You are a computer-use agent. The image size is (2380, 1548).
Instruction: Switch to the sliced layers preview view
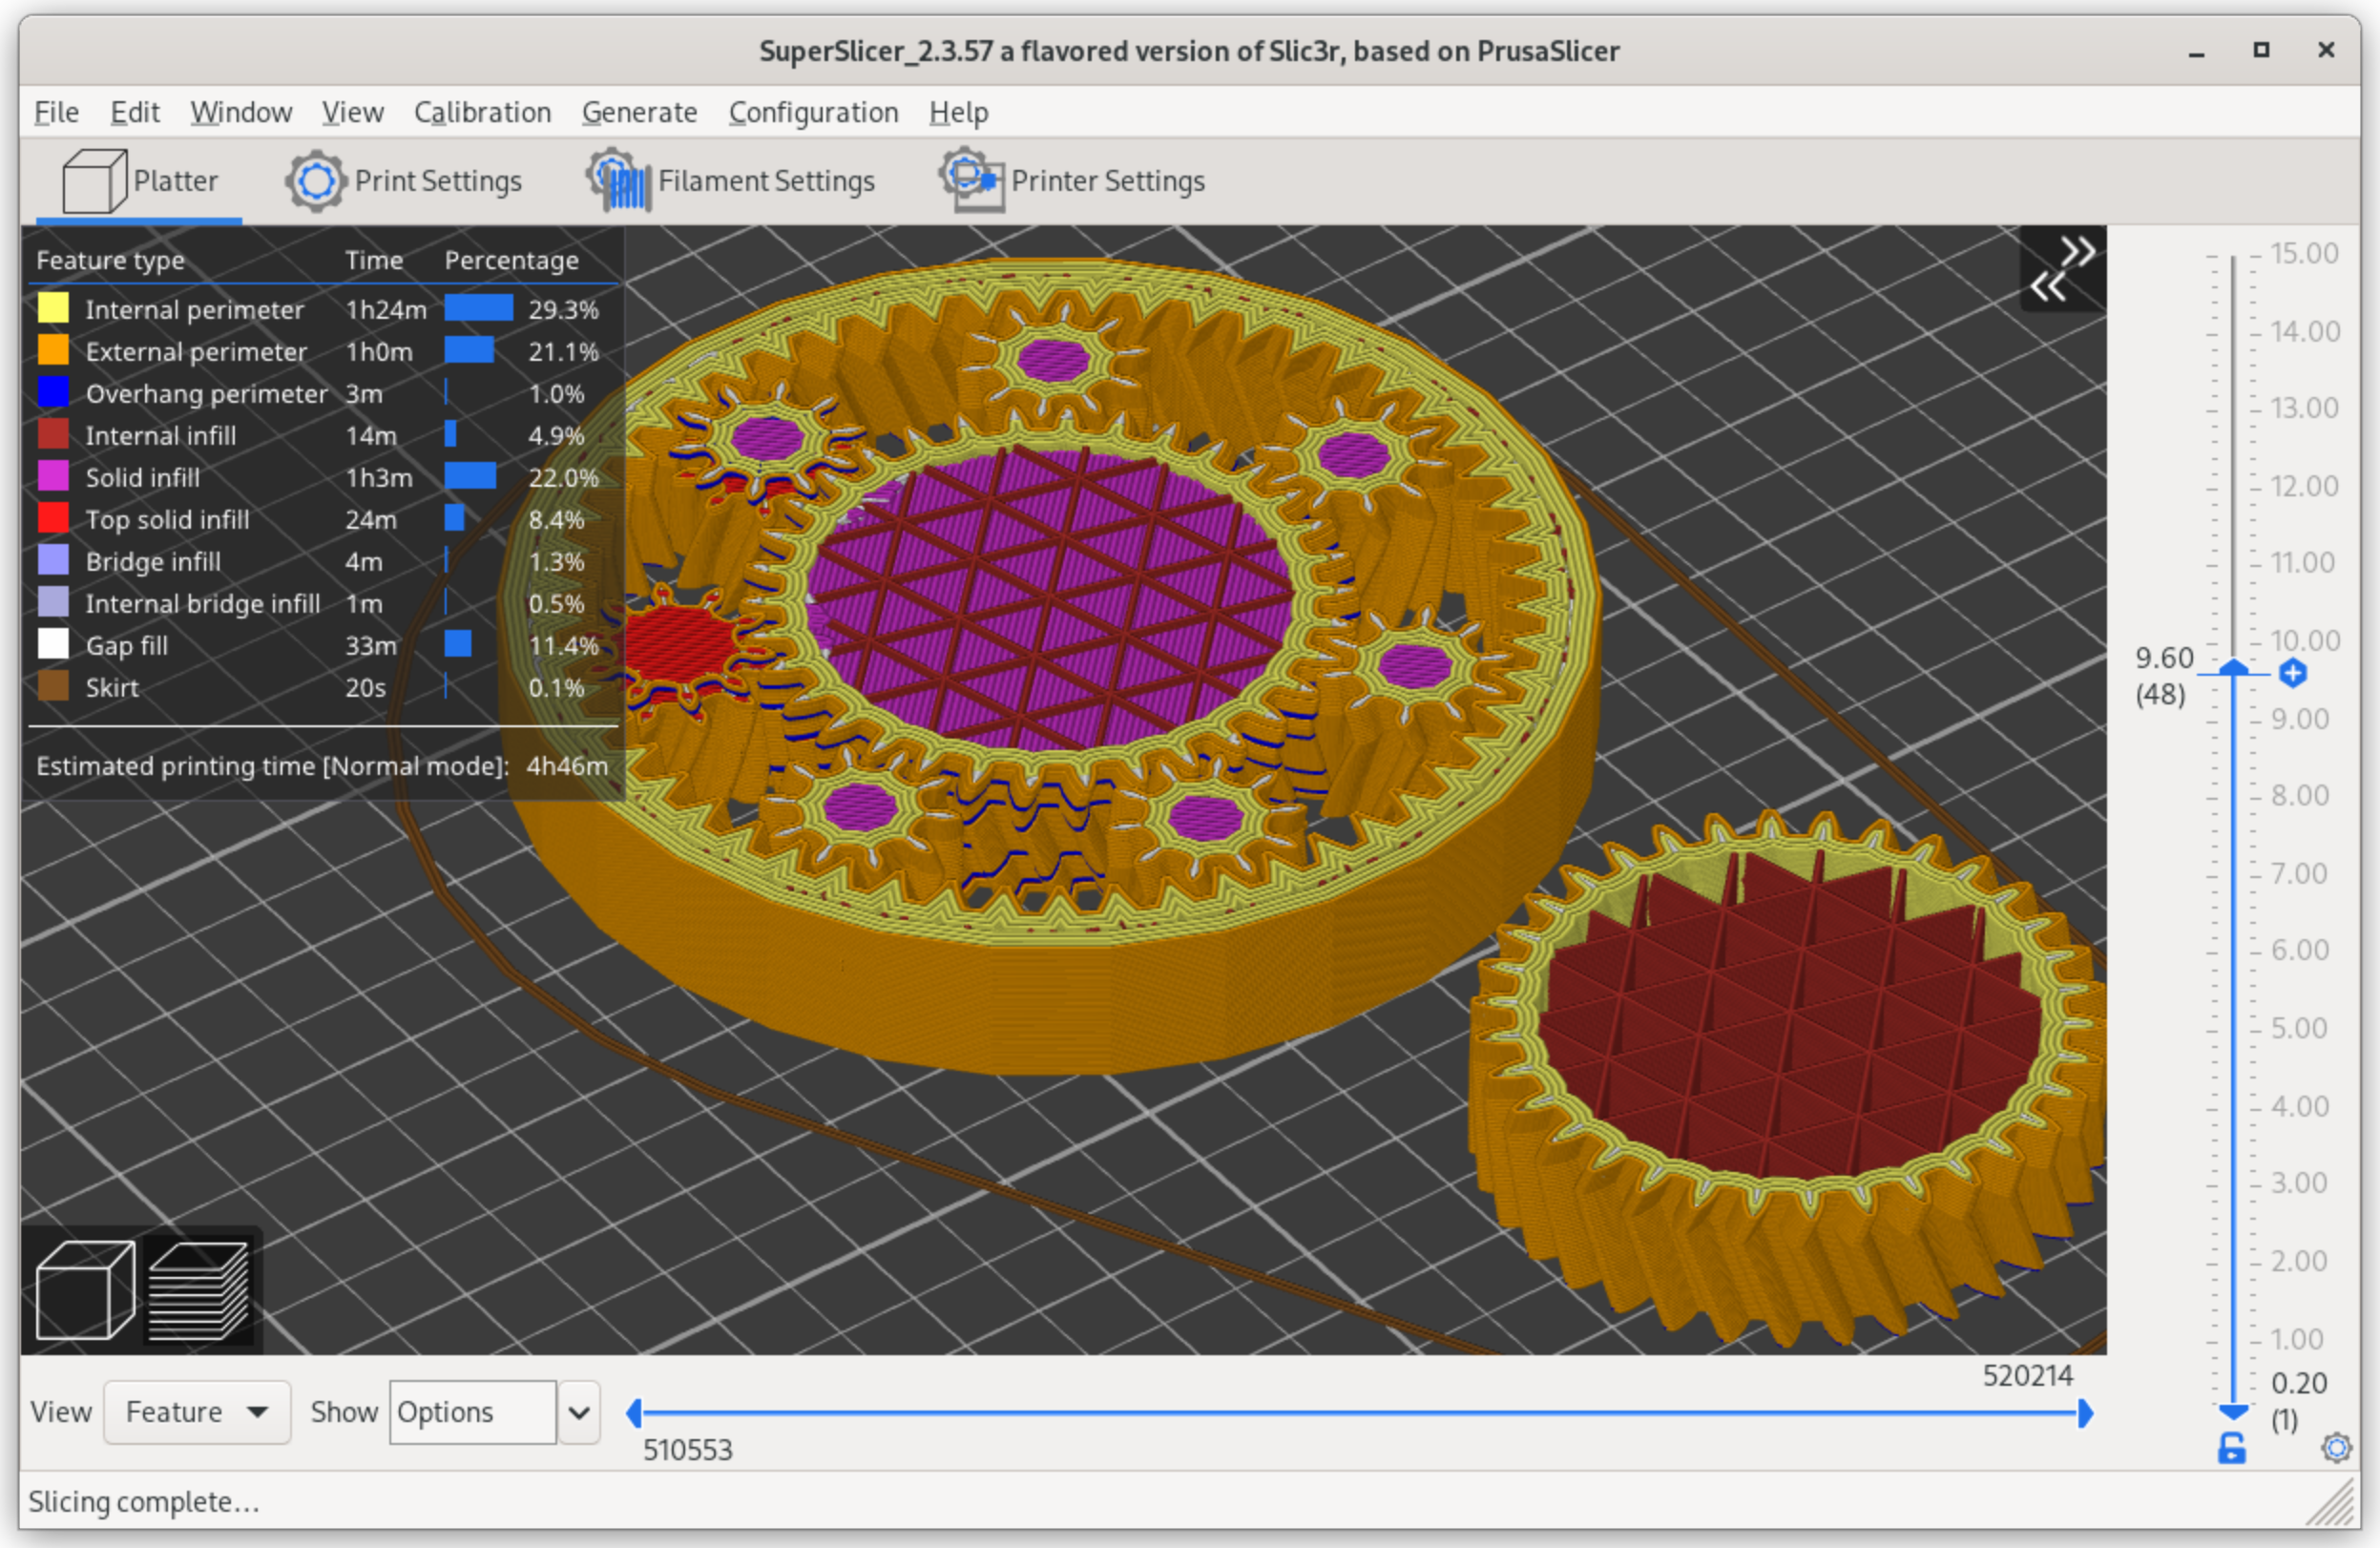(199, 1289)
